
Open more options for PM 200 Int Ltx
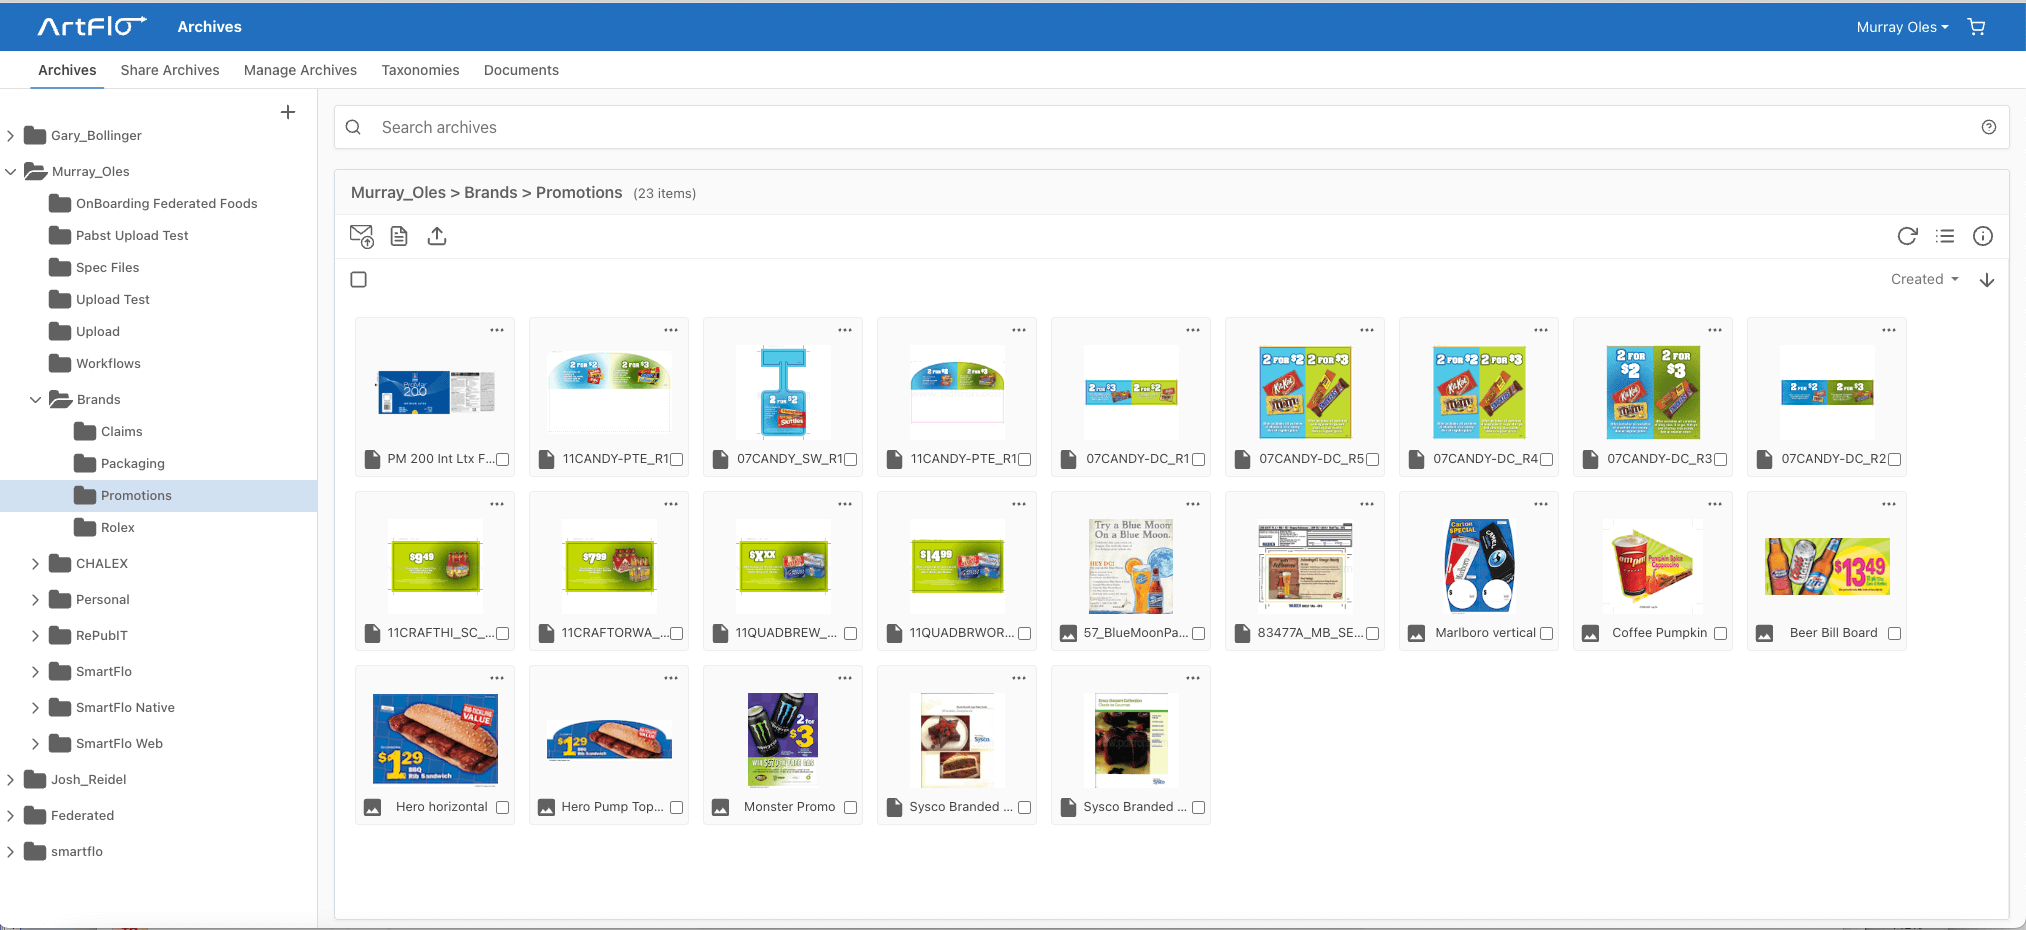(x=497, y=330)
